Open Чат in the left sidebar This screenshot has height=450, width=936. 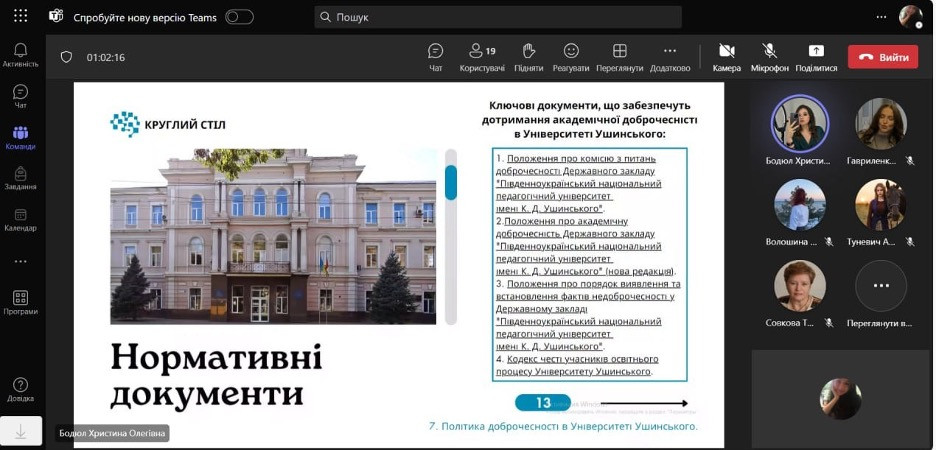click(20, 96)
